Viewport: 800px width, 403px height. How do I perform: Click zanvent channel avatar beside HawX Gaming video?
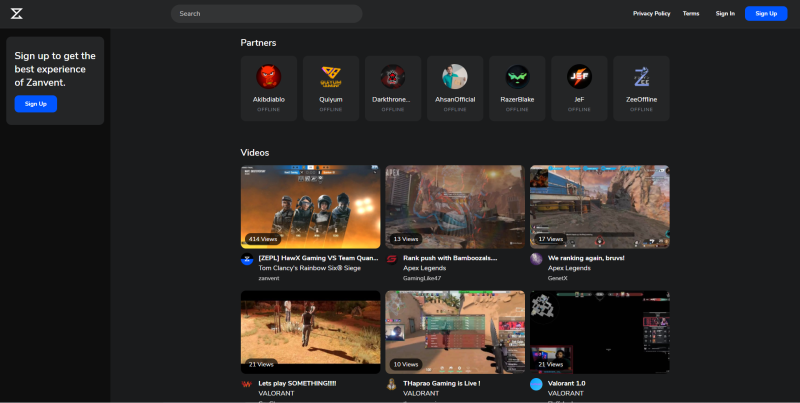(x=247, y=259)
